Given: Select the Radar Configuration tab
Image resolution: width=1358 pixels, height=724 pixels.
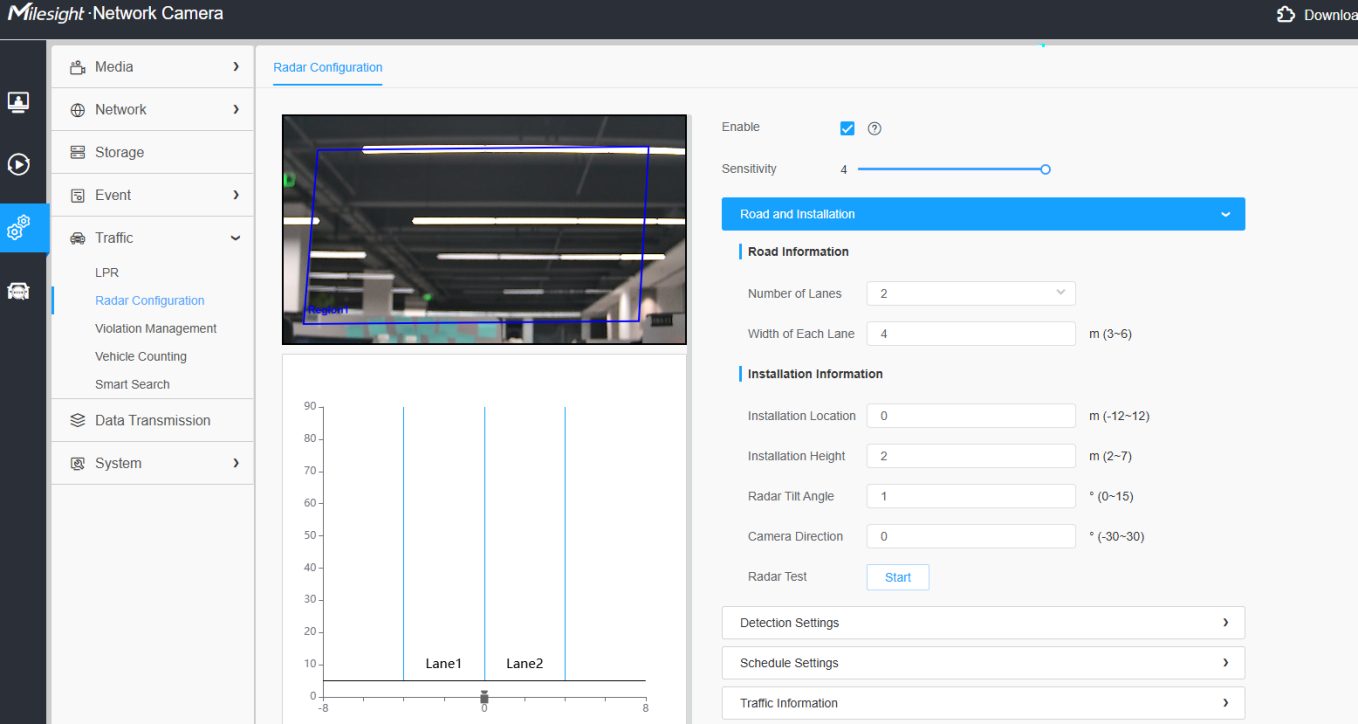Looking at the screenshot, I should (x=328, y=68).
